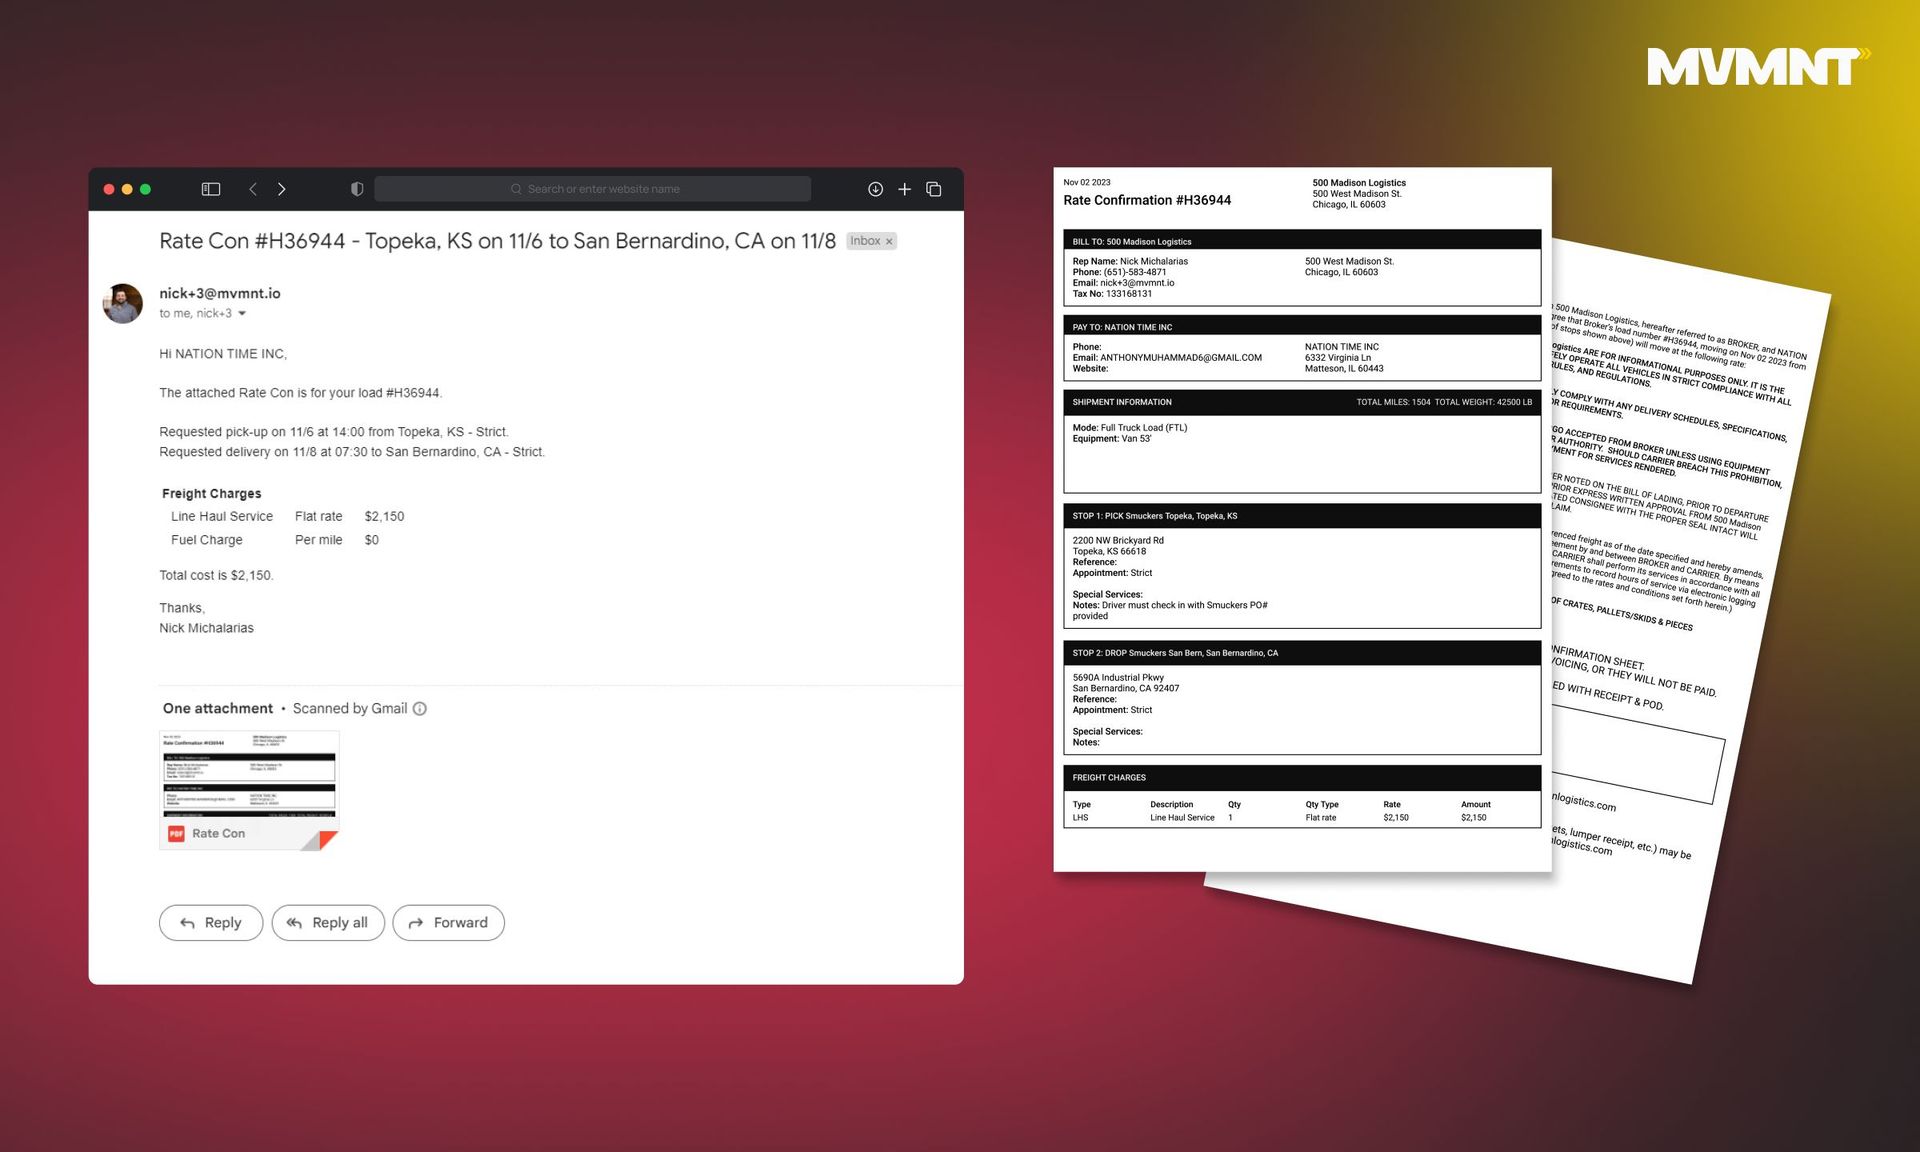1920x1152 pixels.
Task: Go back with the left chevron
Action: click(x=253, y=189)
